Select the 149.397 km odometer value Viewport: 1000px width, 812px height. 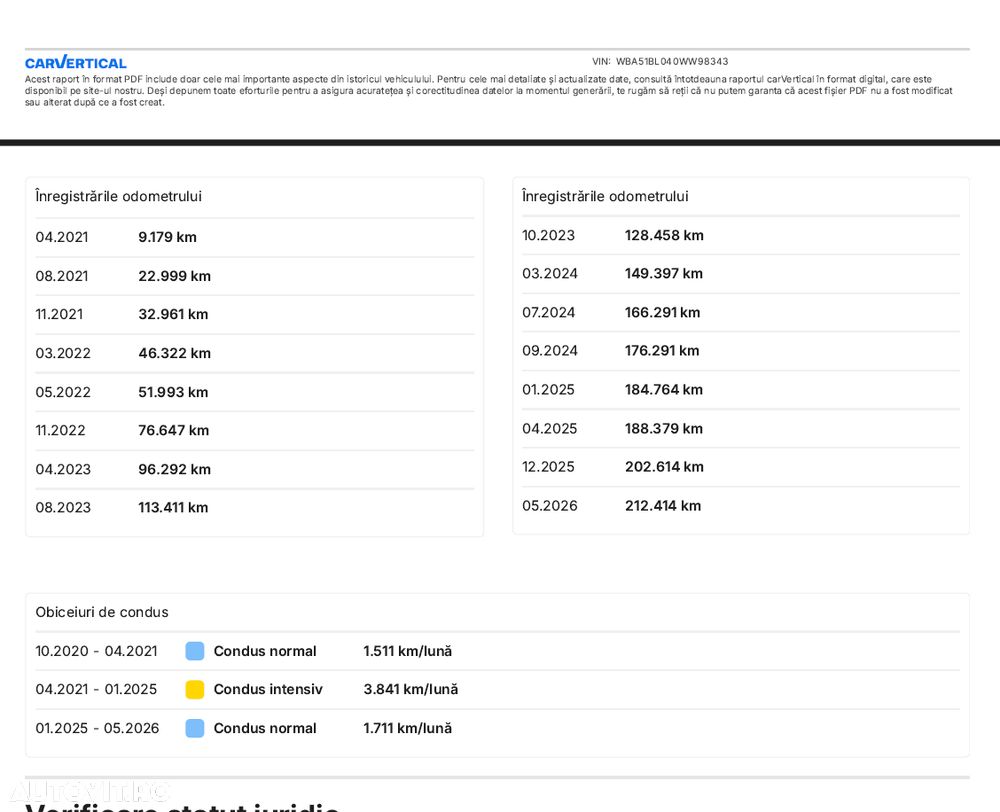click(663, 274)
